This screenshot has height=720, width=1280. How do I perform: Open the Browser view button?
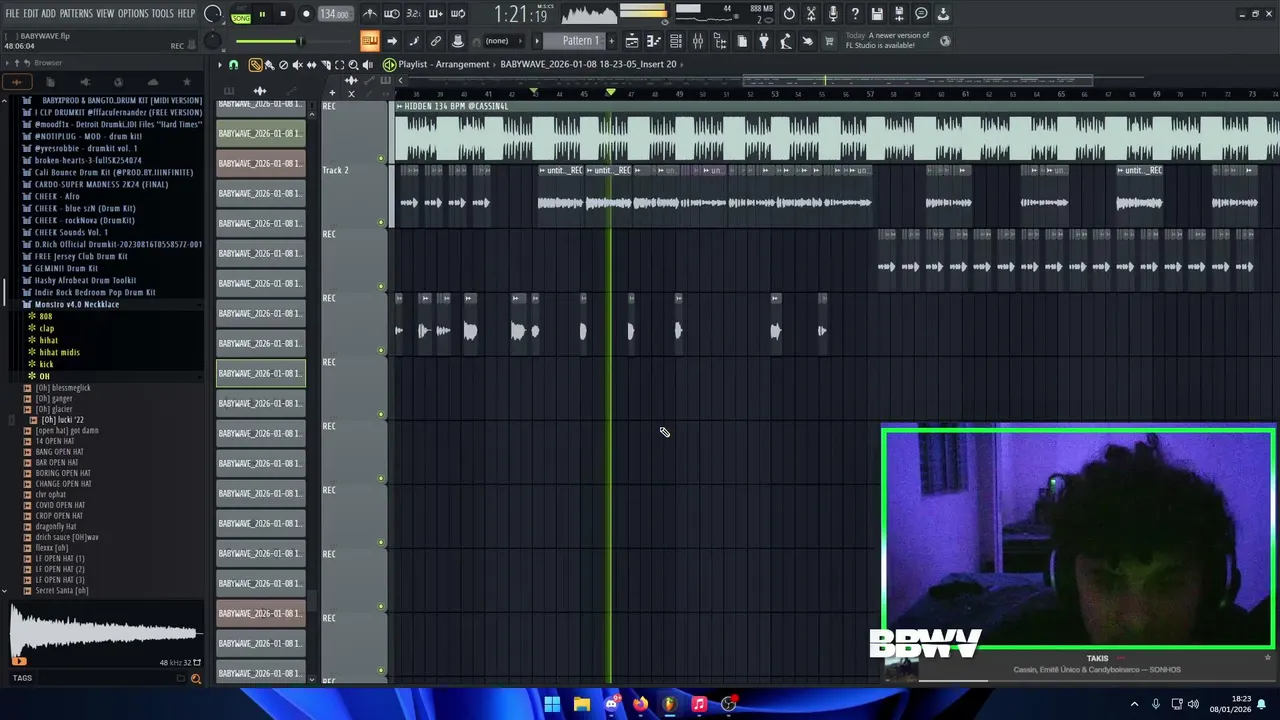click(720, 41)
